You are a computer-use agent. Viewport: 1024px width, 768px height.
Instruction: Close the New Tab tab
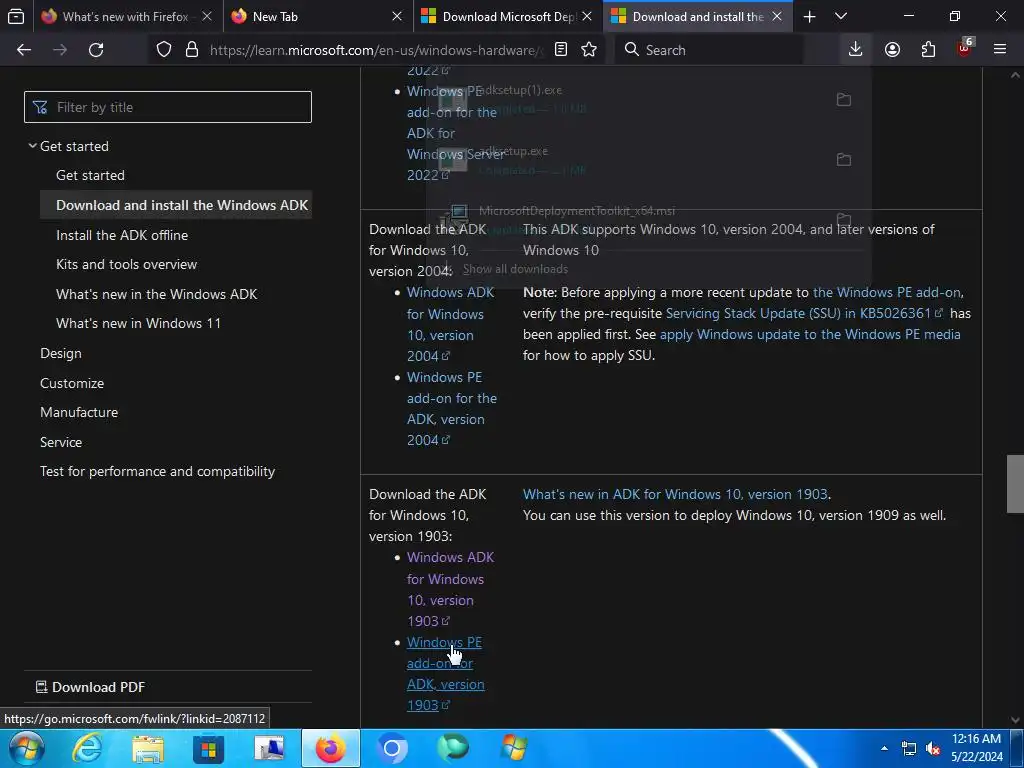pos(396,16)
